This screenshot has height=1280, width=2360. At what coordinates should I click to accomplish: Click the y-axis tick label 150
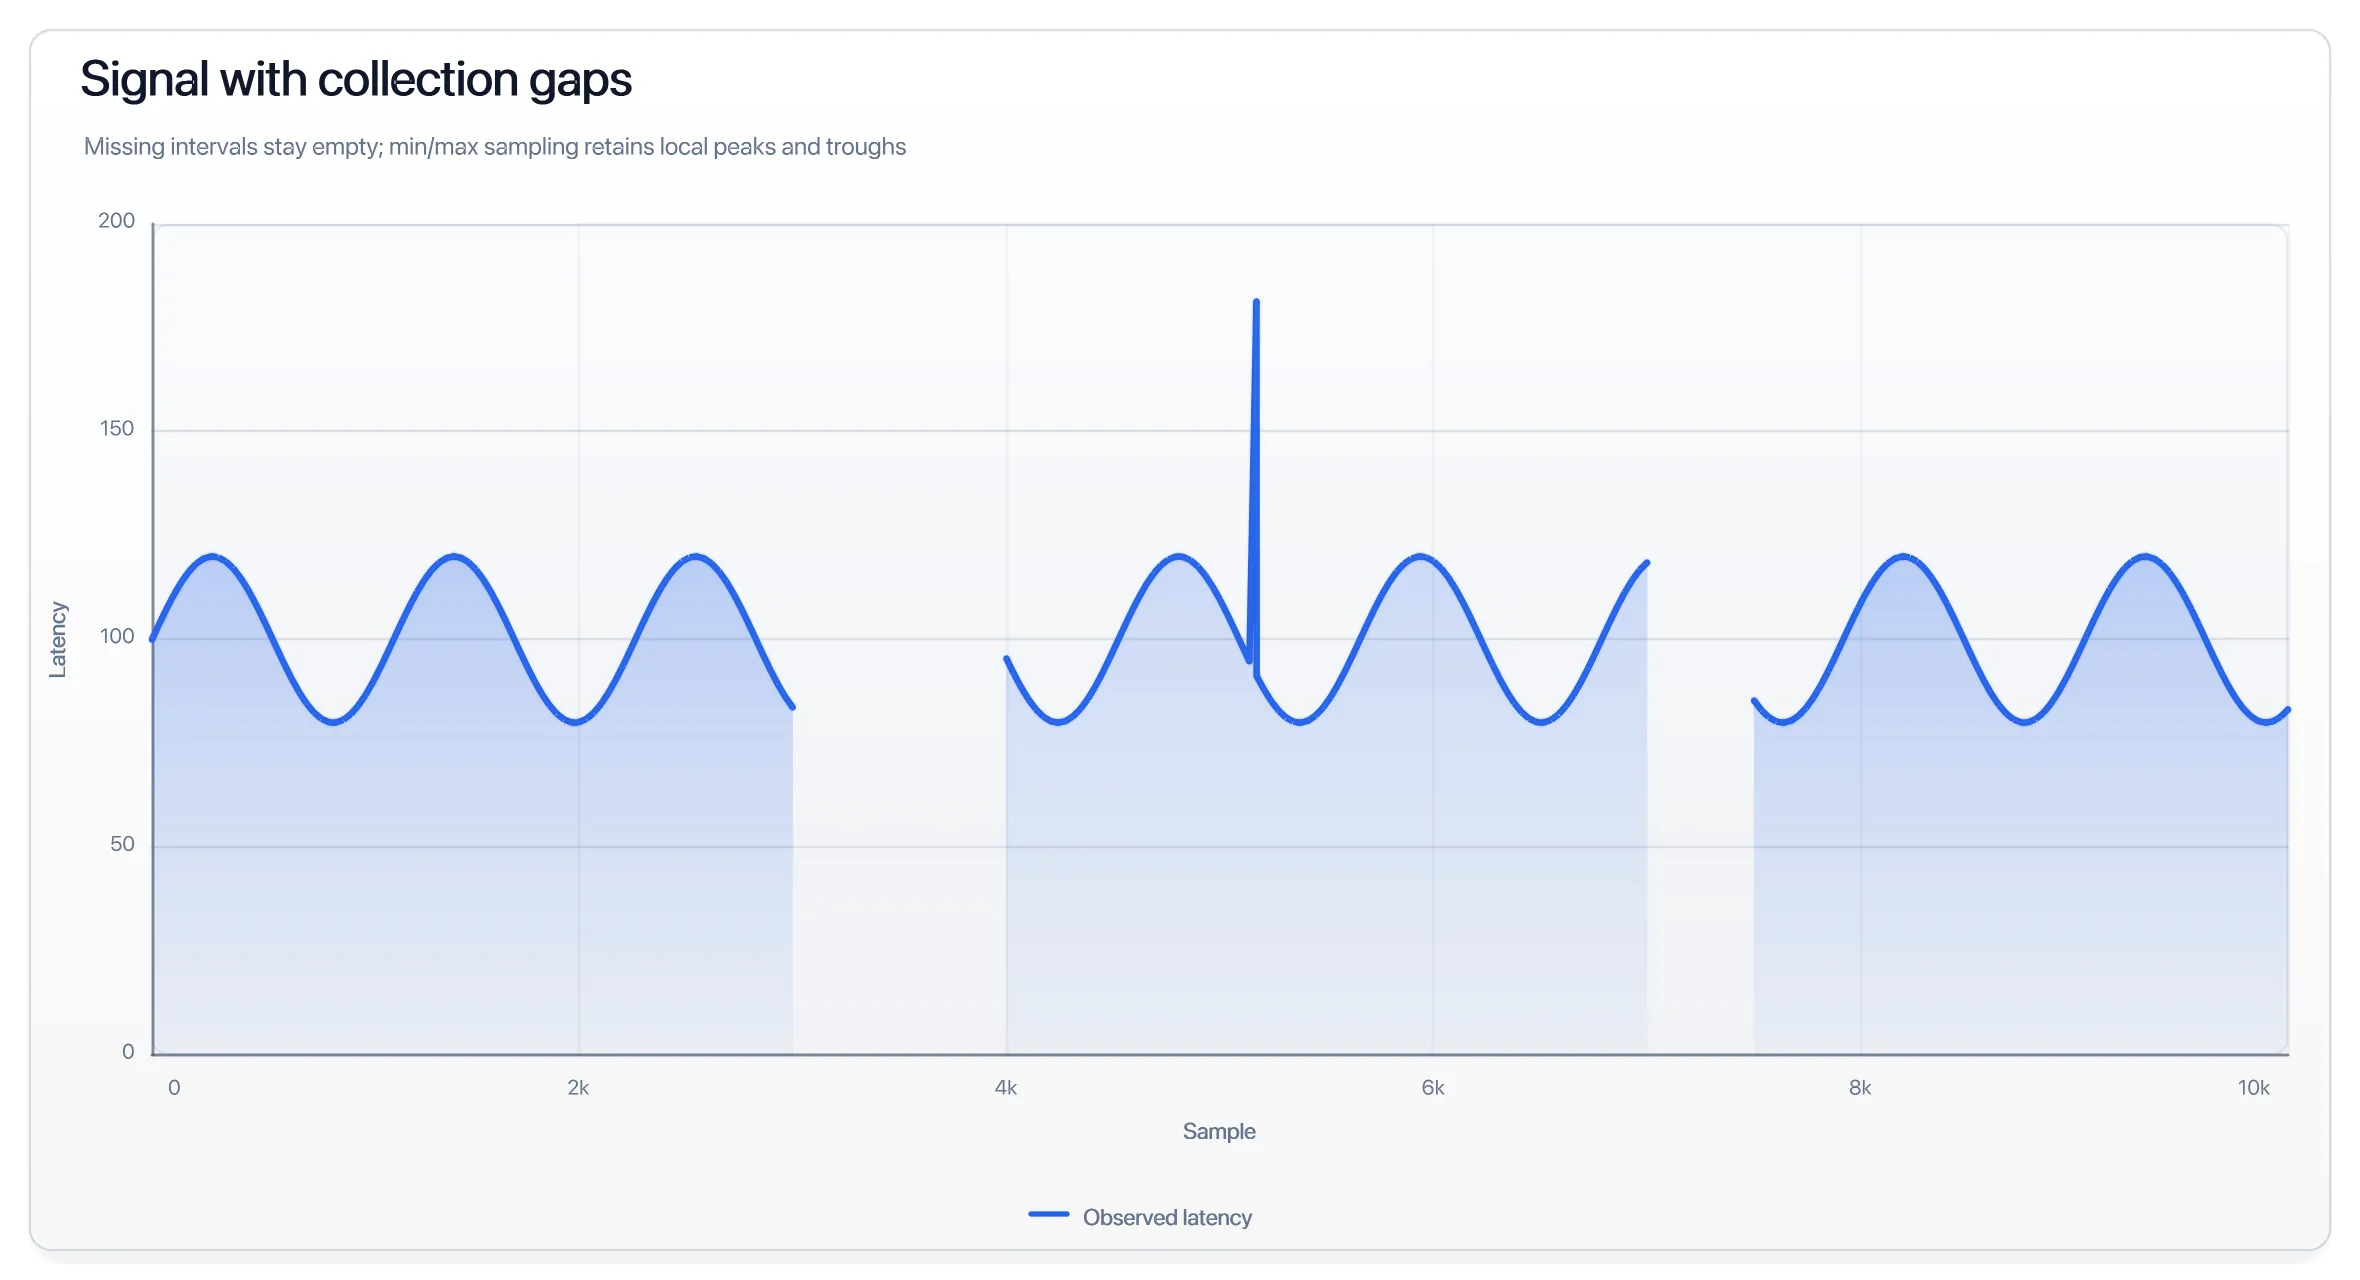click(116, 429)
